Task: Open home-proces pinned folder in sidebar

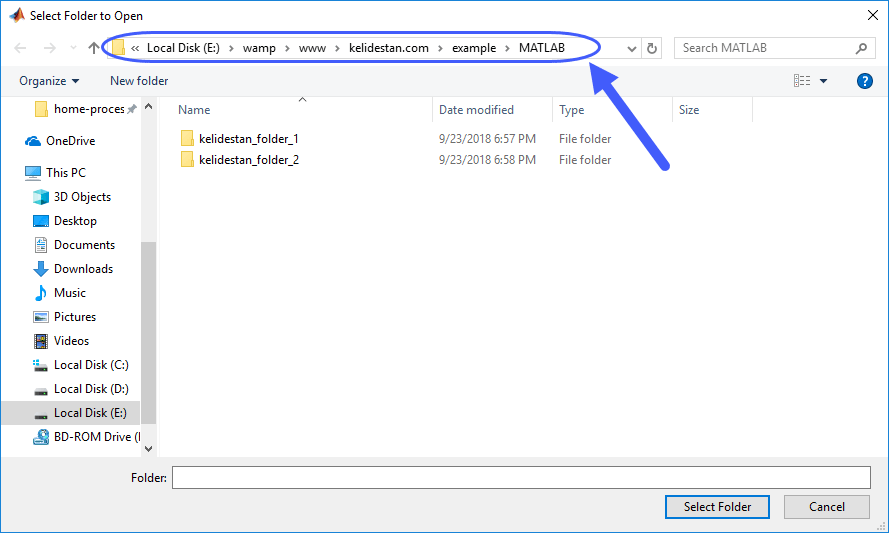Action: 89,109
